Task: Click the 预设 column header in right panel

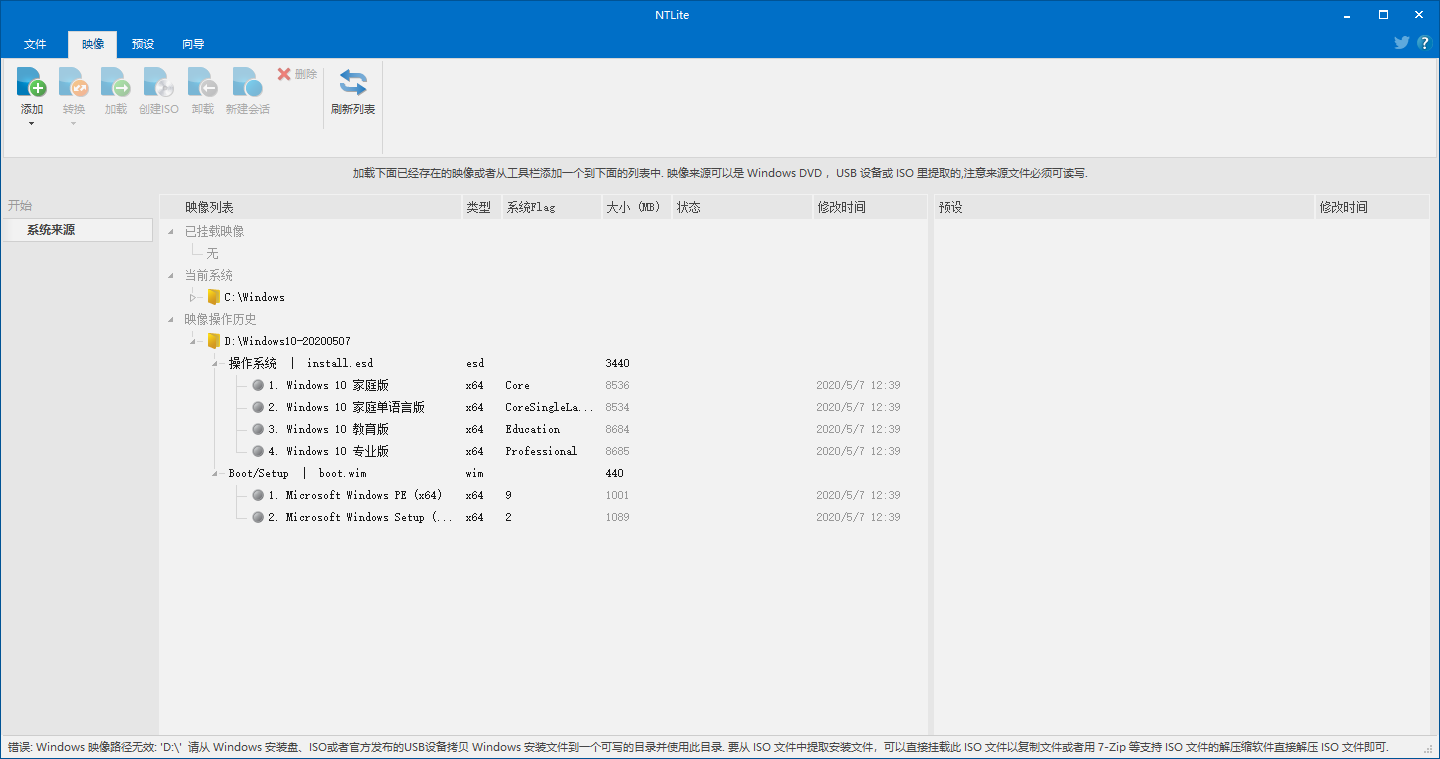Action: point(1124,207)
